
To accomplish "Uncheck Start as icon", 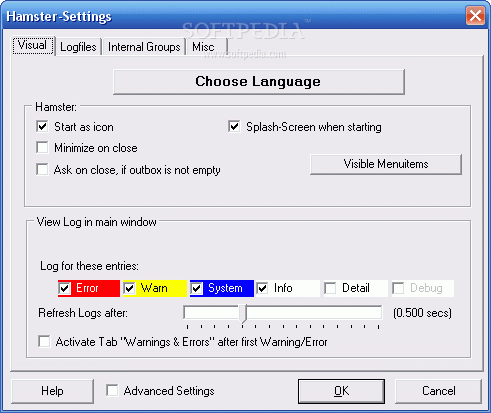I will 42,127.
